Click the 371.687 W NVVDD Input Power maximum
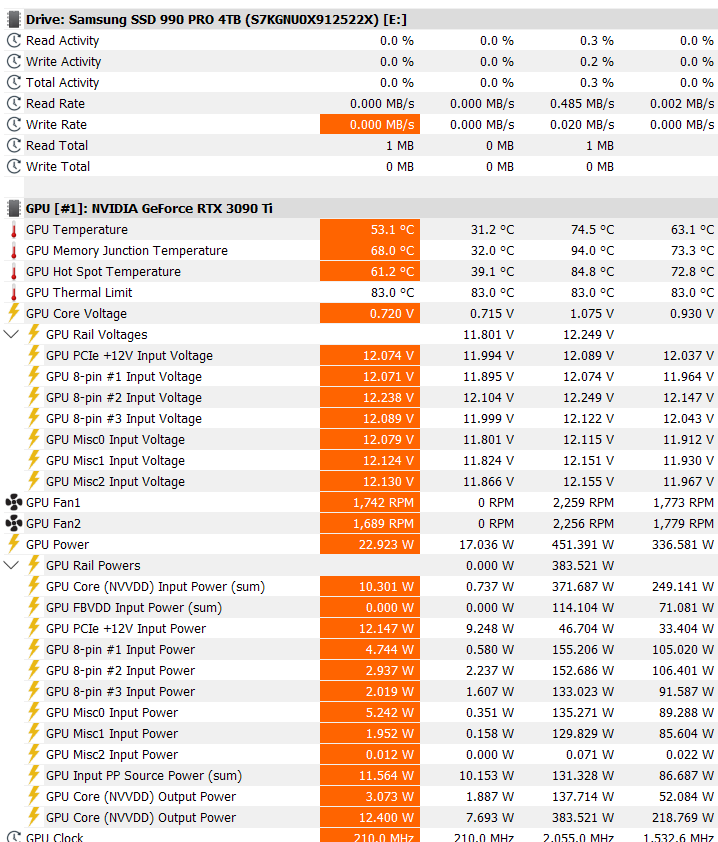This screenshot has height=842, width=718. pos(583,586)
